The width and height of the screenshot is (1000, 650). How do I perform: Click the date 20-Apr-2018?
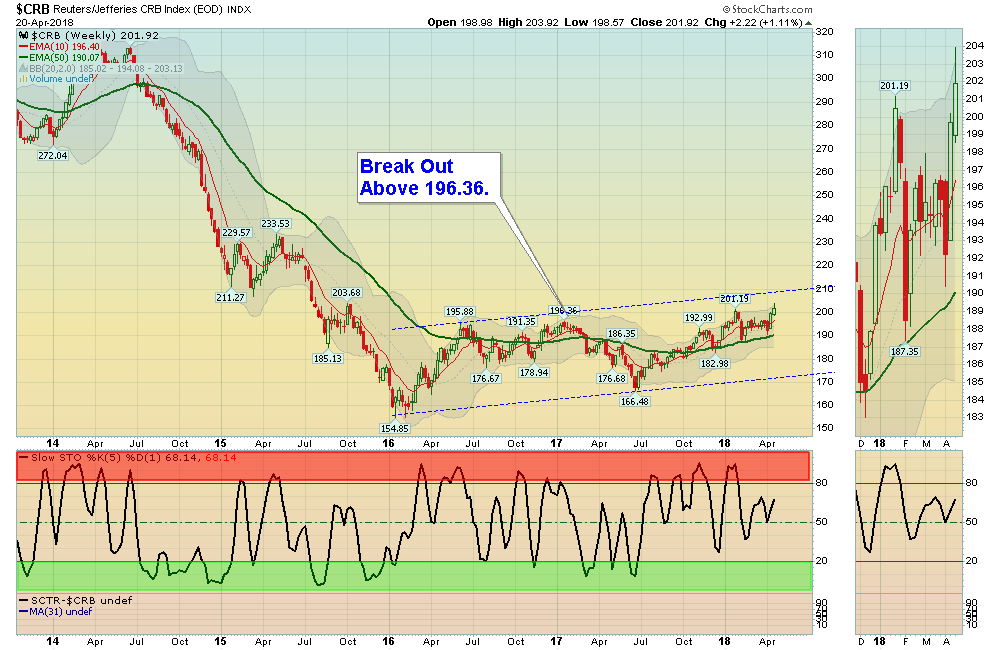click(45, 22)
